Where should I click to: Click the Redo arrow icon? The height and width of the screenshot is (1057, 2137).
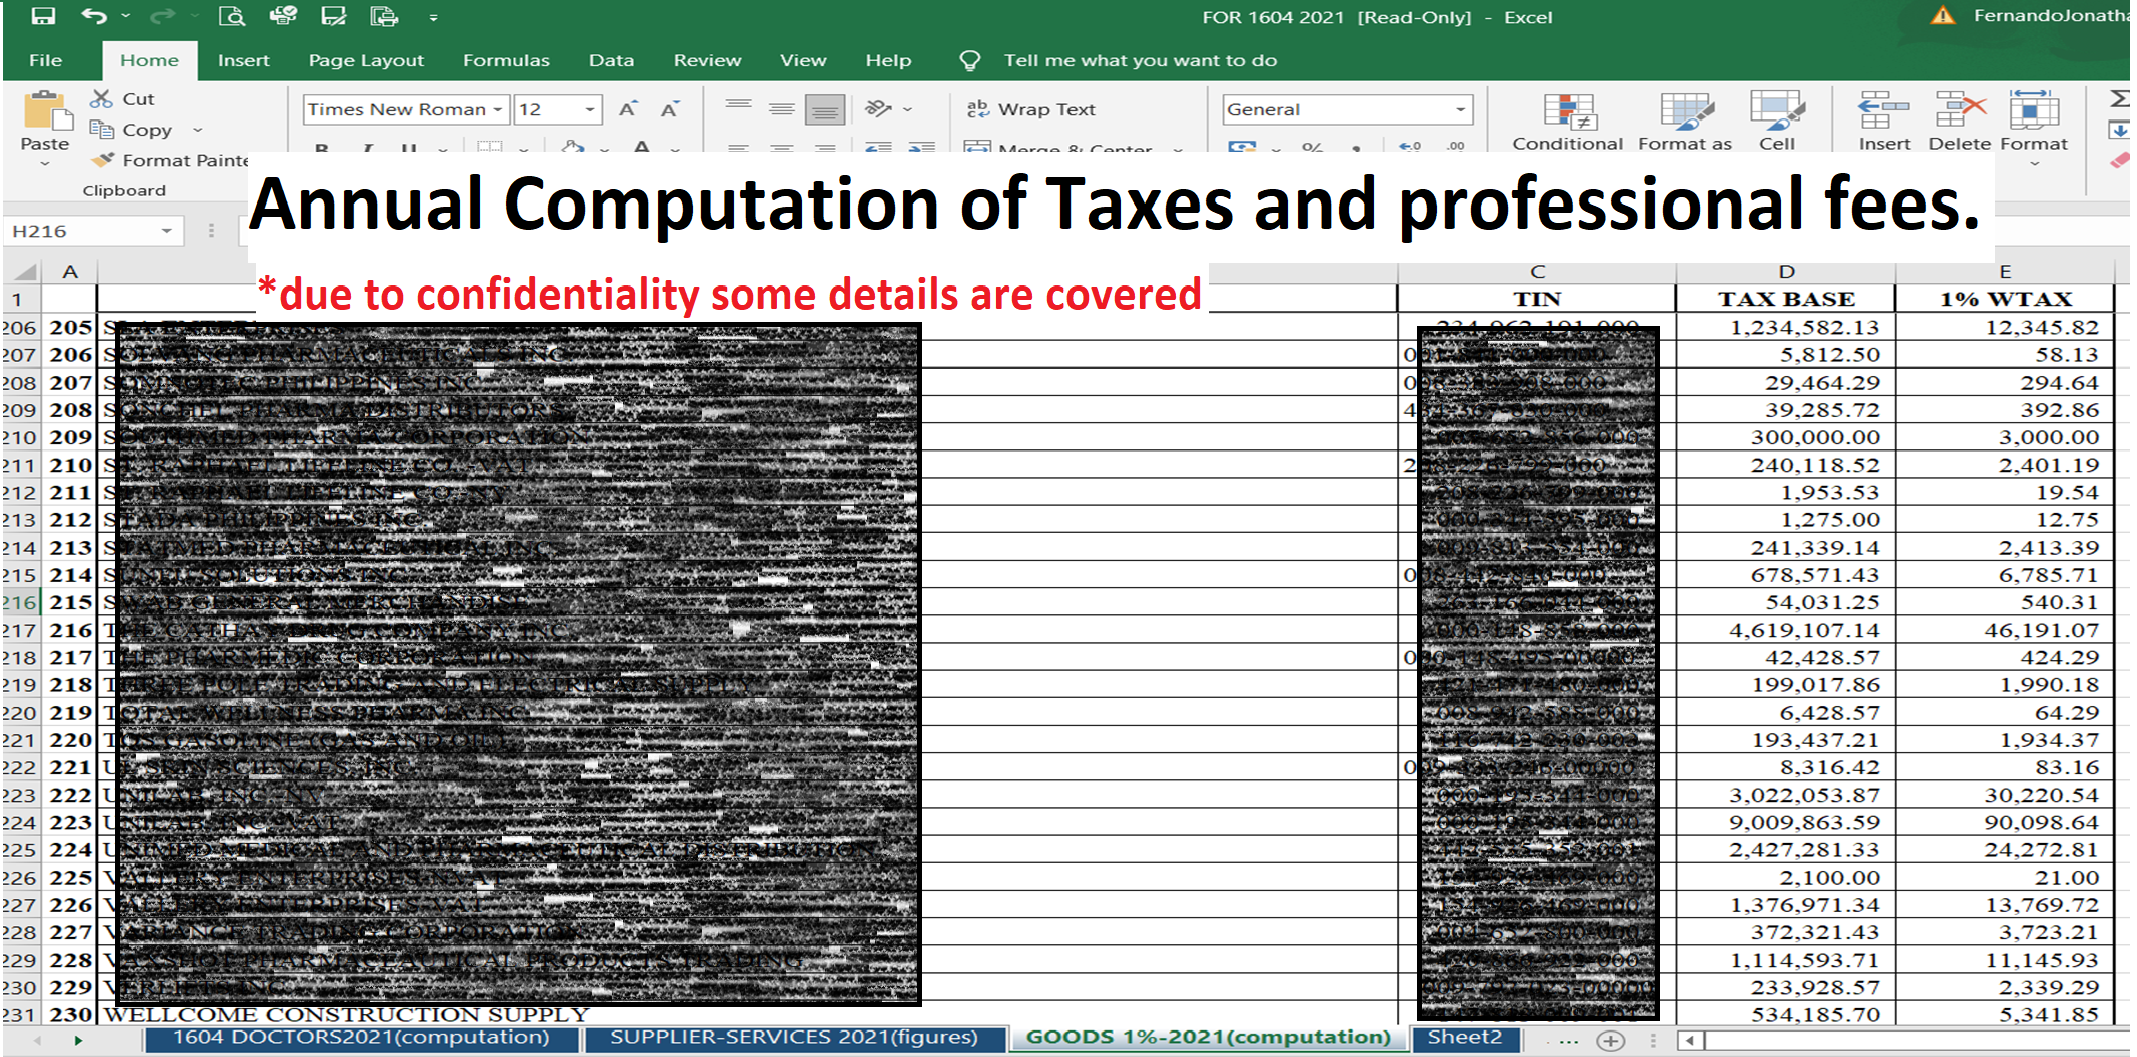click(x=160, y=16)
